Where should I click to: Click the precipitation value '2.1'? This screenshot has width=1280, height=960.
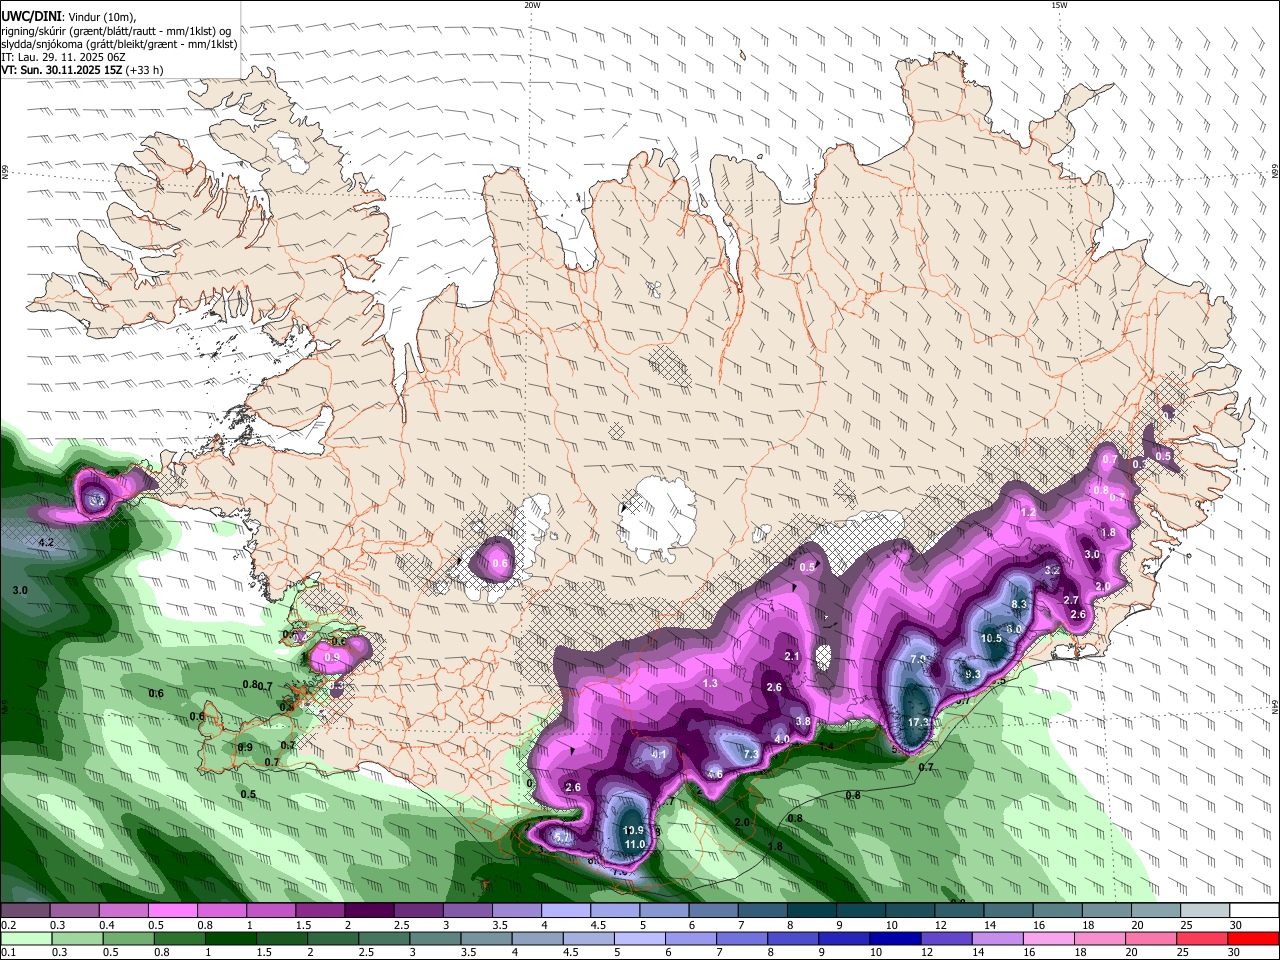pos(792,657)
